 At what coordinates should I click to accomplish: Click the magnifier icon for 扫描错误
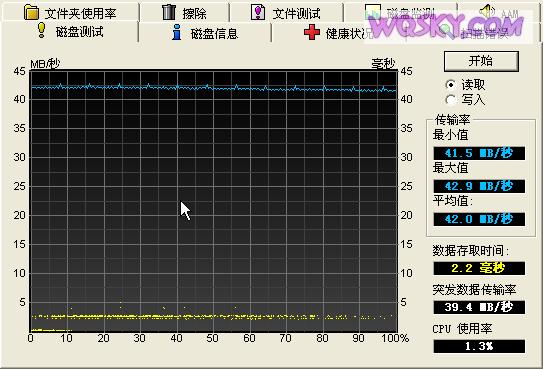click(447, 32)
